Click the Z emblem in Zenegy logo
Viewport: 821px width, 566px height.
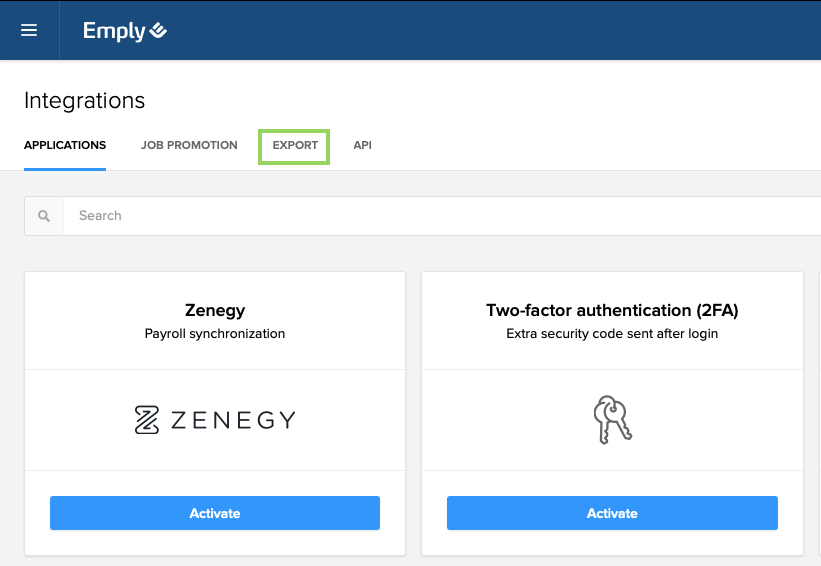point(147,419)
